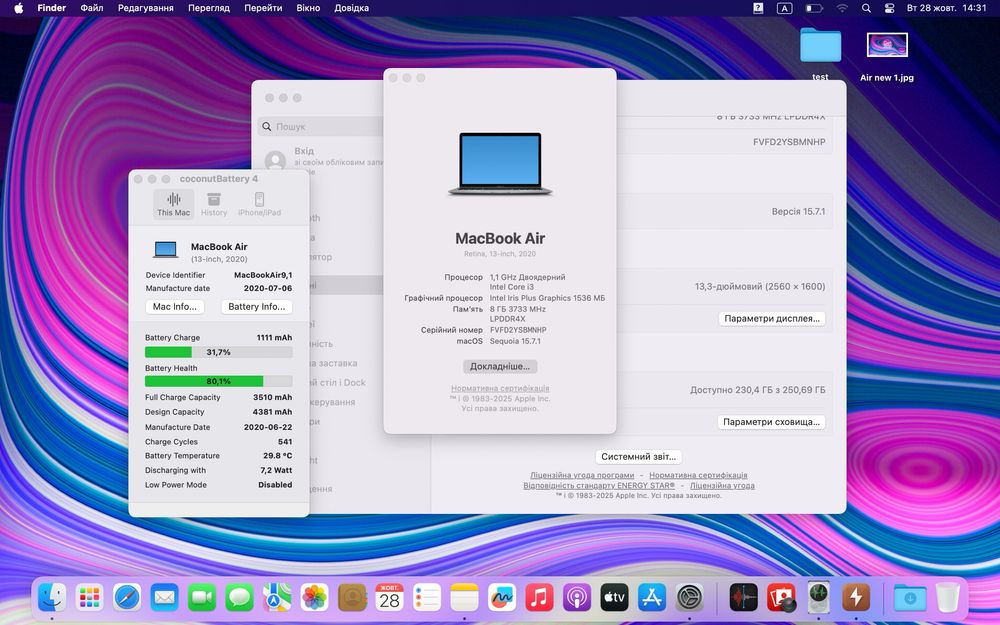Launch Photo Booth from the Dock
This screenshot has width=1000, height=625.
coord(781,598)
